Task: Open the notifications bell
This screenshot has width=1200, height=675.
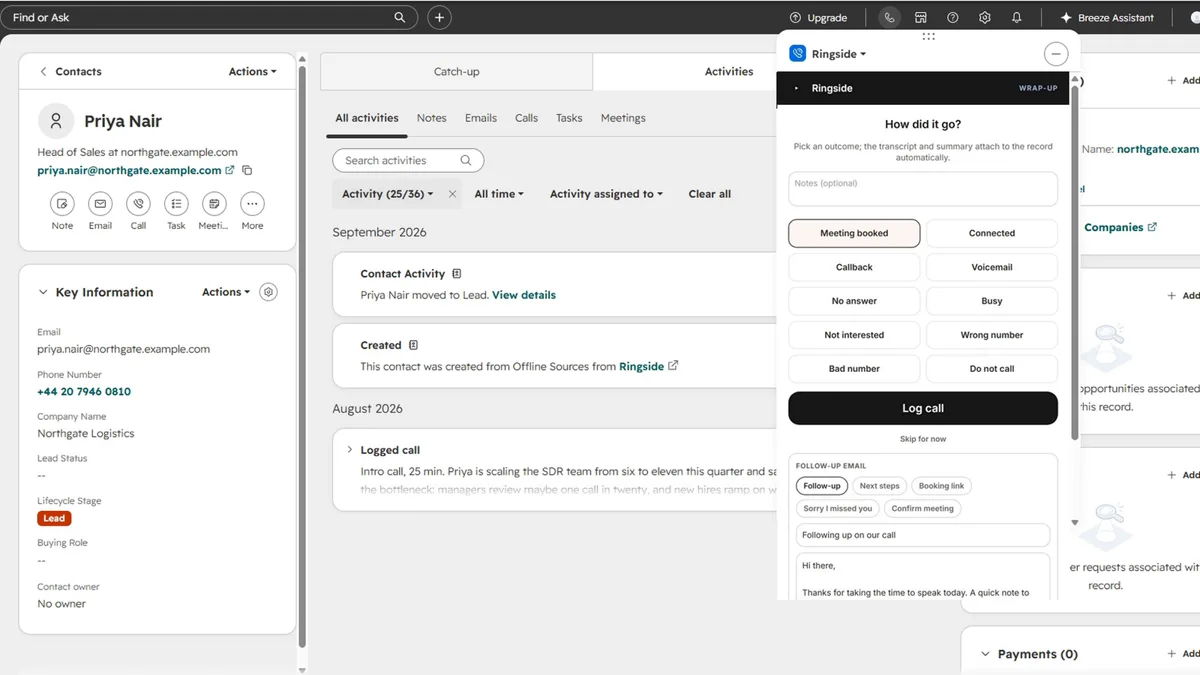Action: (x=1017, y=17)
